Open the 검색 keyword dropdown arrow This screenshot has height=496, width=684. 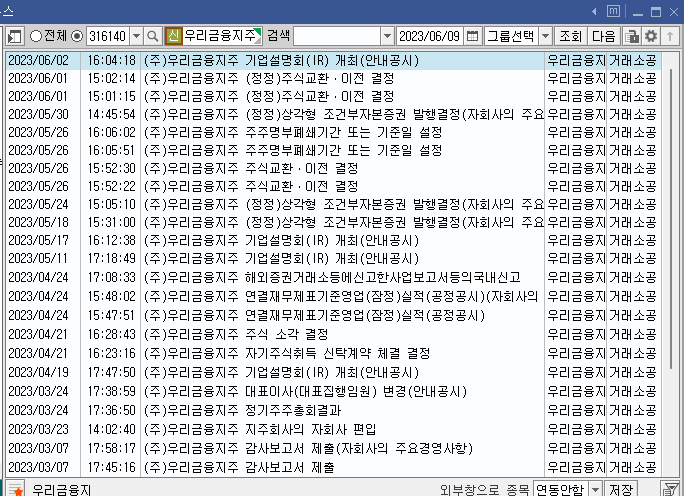(387, 36)
